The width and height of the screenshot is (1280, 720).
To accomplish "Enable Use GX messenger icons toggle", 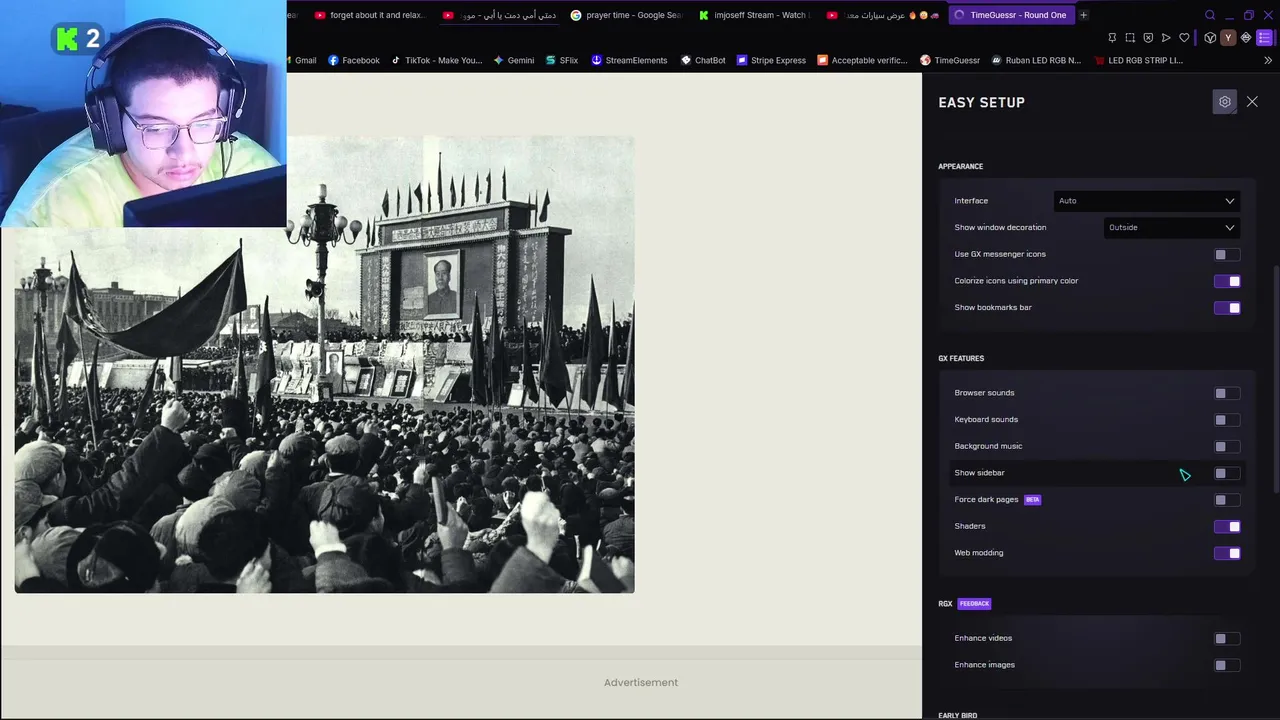I will click(x=1227, y=254).
